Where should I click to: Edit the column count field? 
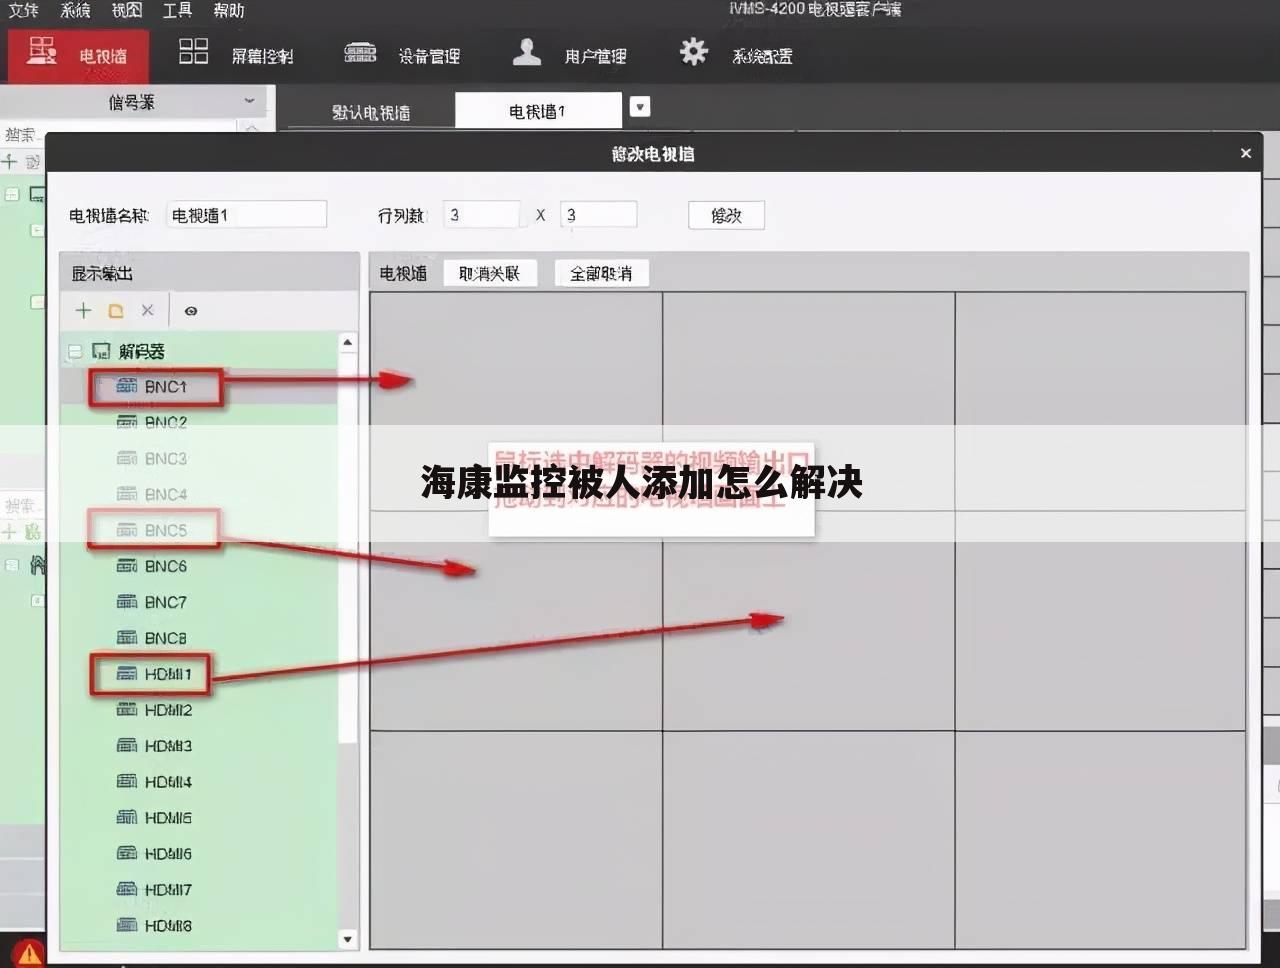[598, 215]
